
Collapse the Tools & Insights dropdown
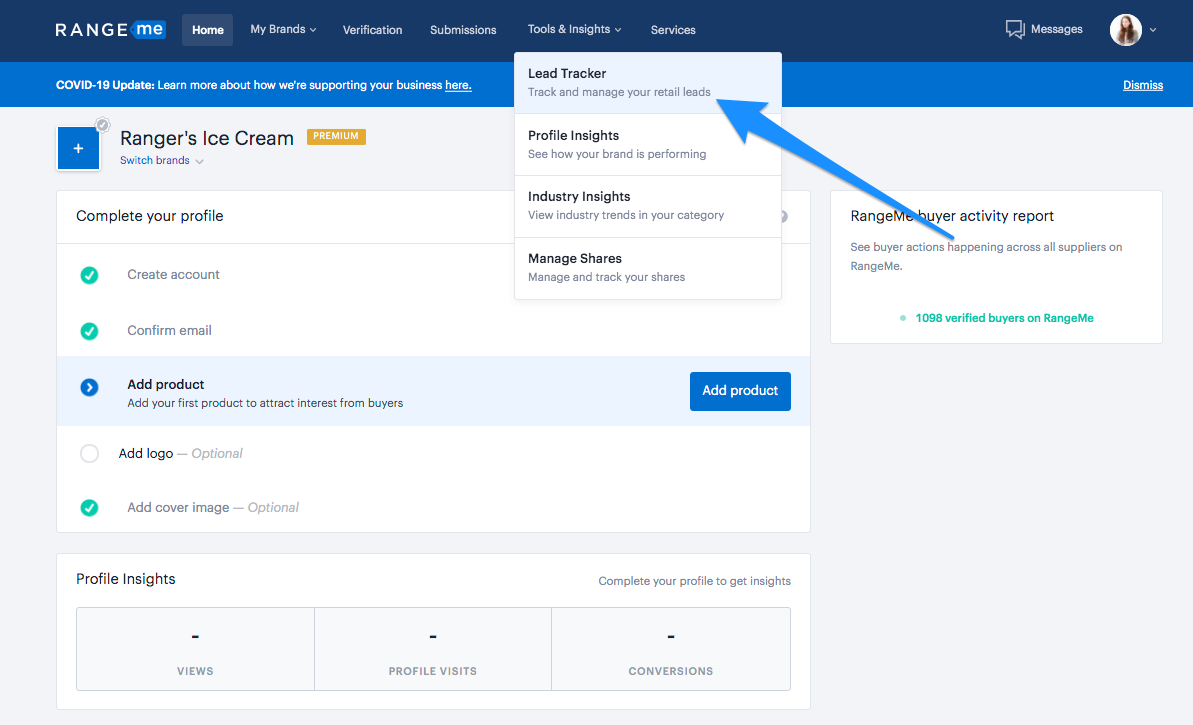click(x=574, y=30)
